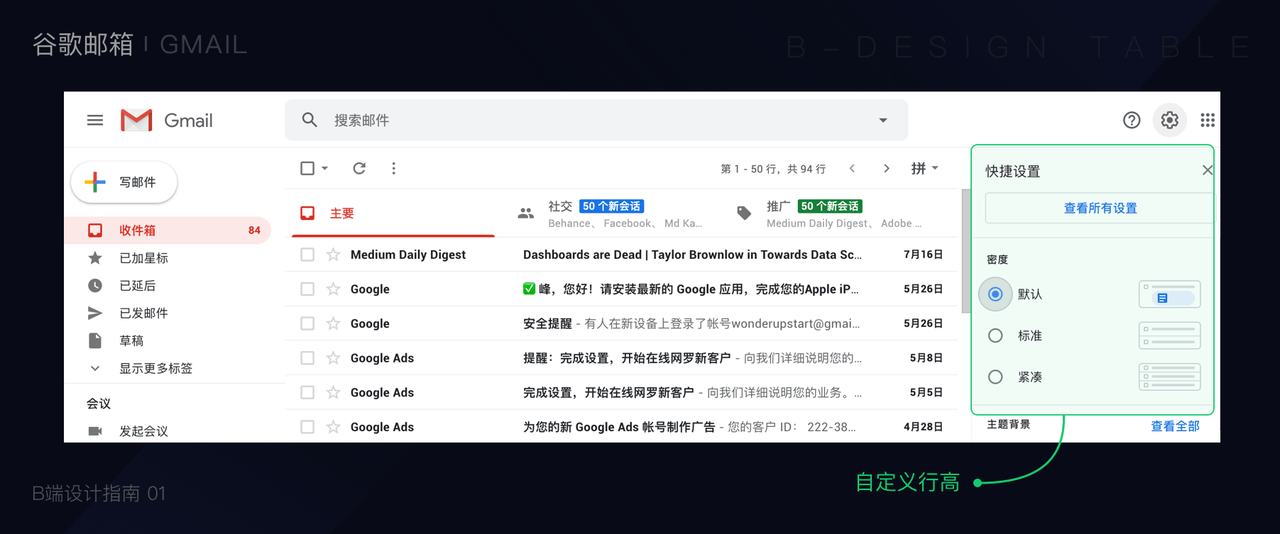1280x534 pixels.
Task: Switch to the 社交 social tab
Action: tap(611, 213)
